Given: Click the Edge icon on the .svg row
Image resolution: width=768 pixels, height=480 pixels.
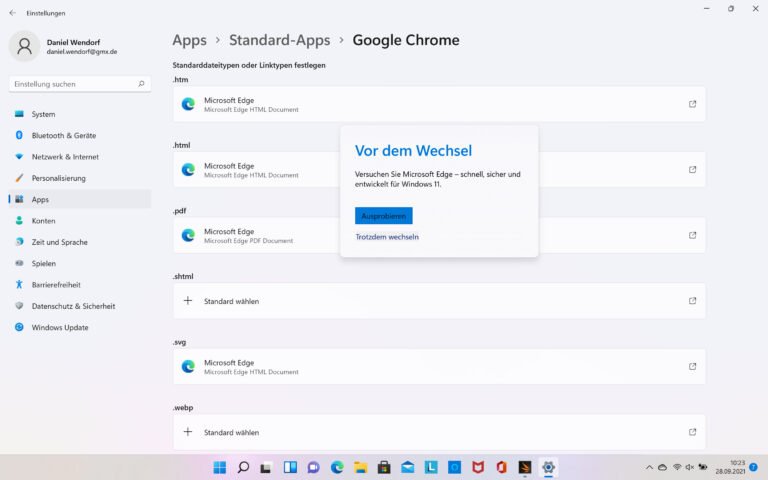Looking at the screenshot, I should [188, 366].
